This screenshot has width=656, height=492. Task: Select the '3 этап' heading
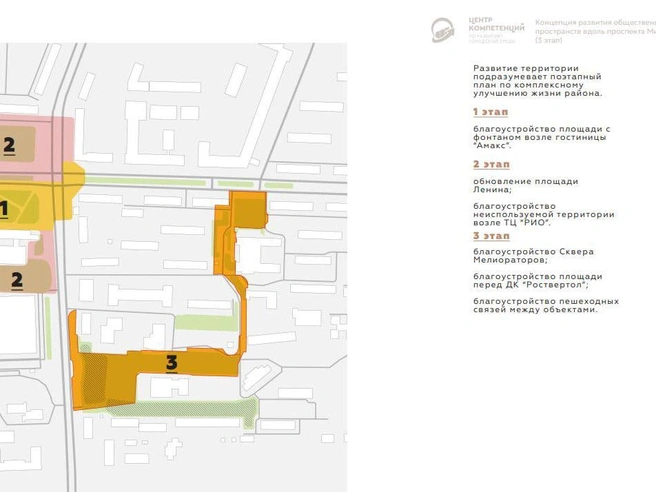[x=492, y=236]
